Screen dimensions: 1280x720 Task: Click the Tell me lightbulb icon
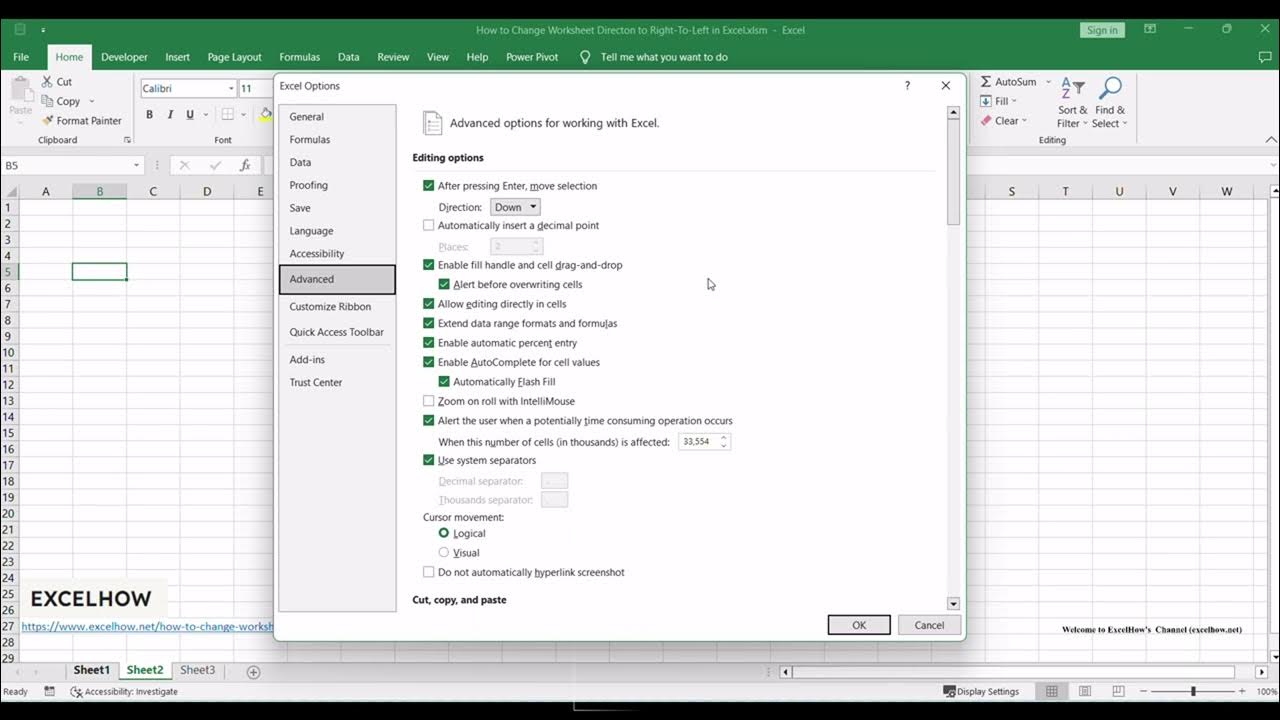[586, 57]
